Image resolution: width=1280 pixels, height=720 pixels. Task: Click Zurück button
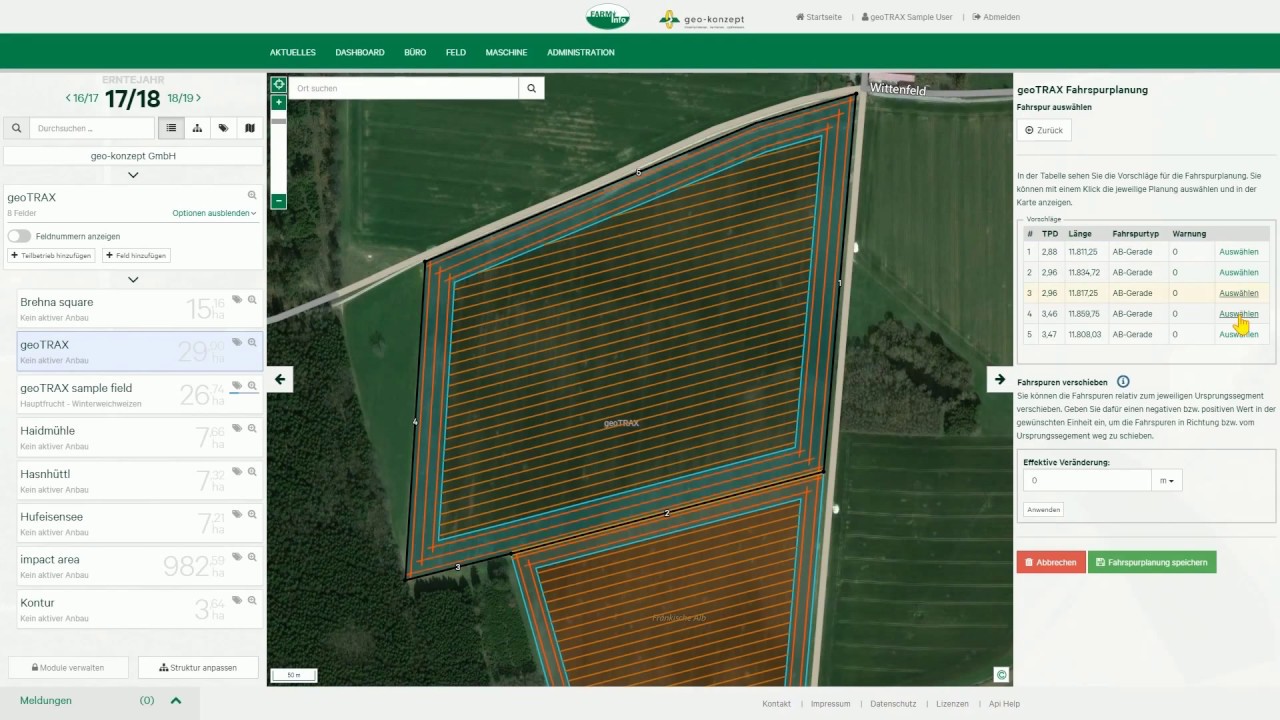[x=1044, y=130]
